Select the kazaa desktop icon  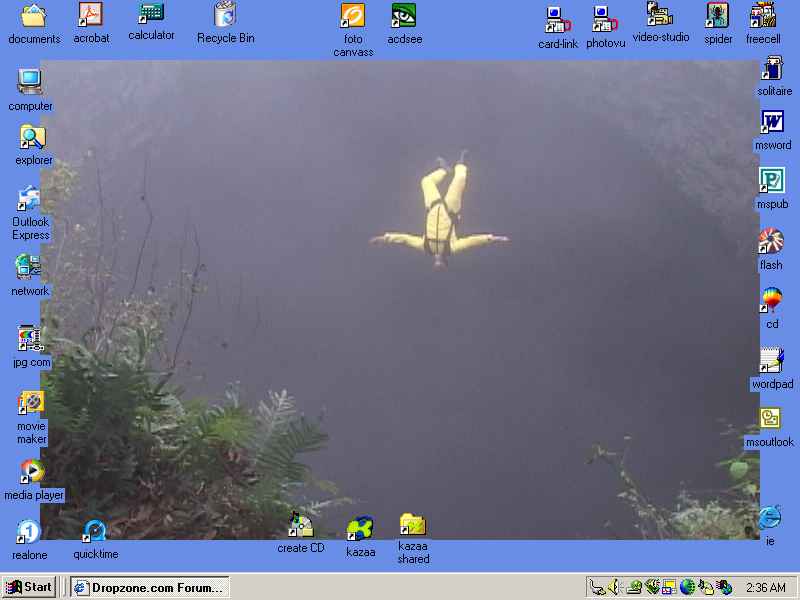tap(360, 529)
